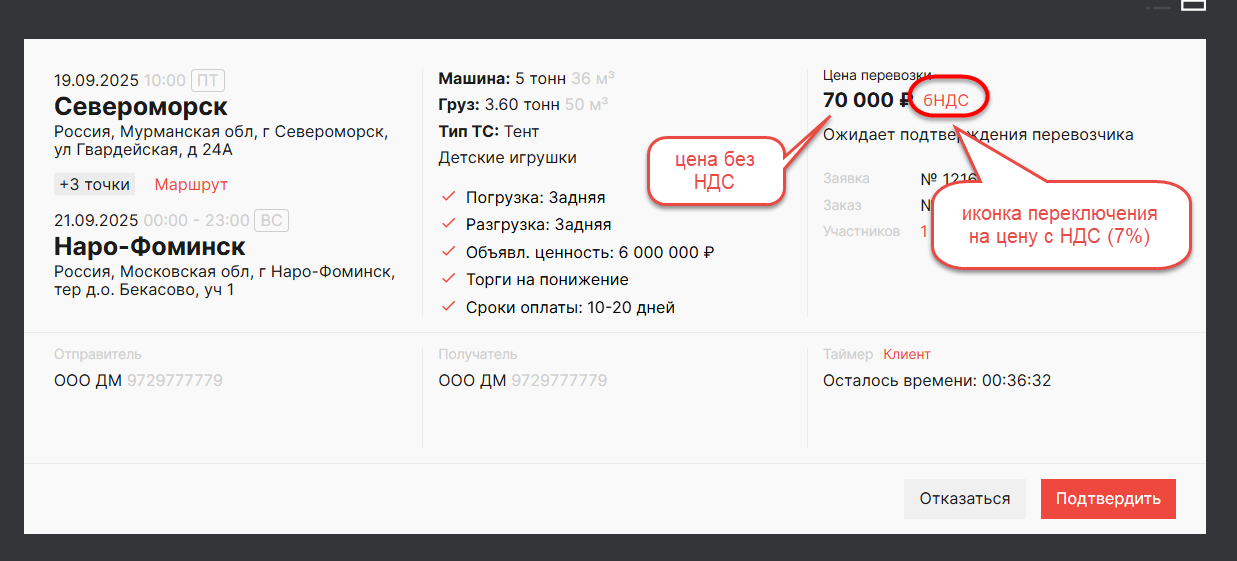Screen dimensions: 1237x561
Task: Click the checkmark beside Сроки оплаты
Action: [x=447, y=307]
